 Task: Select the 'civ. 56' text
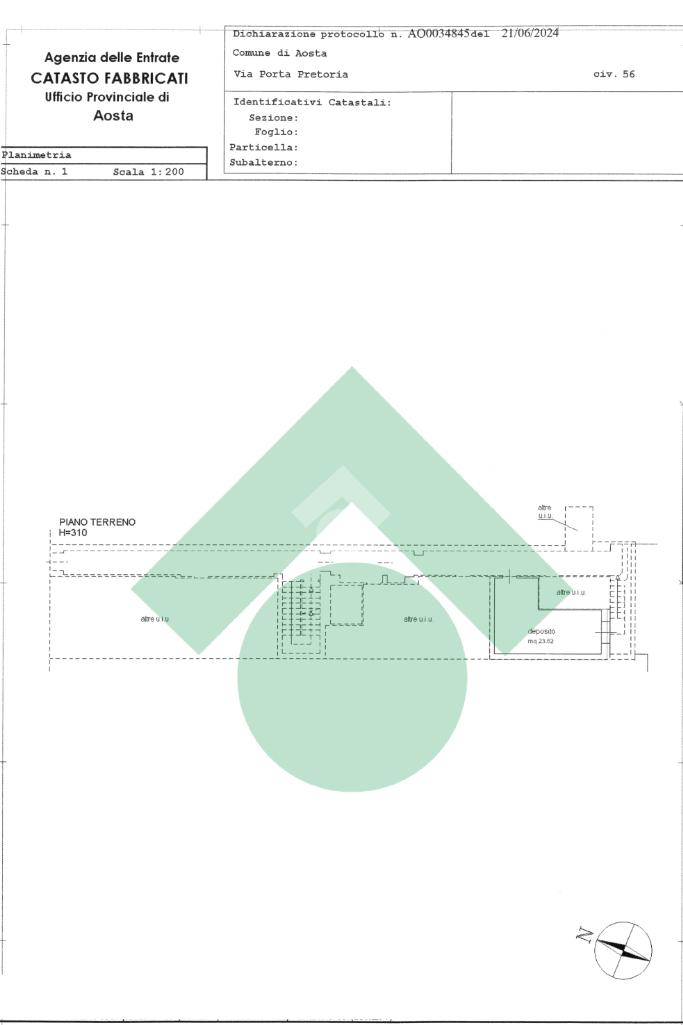coord(614,74)
